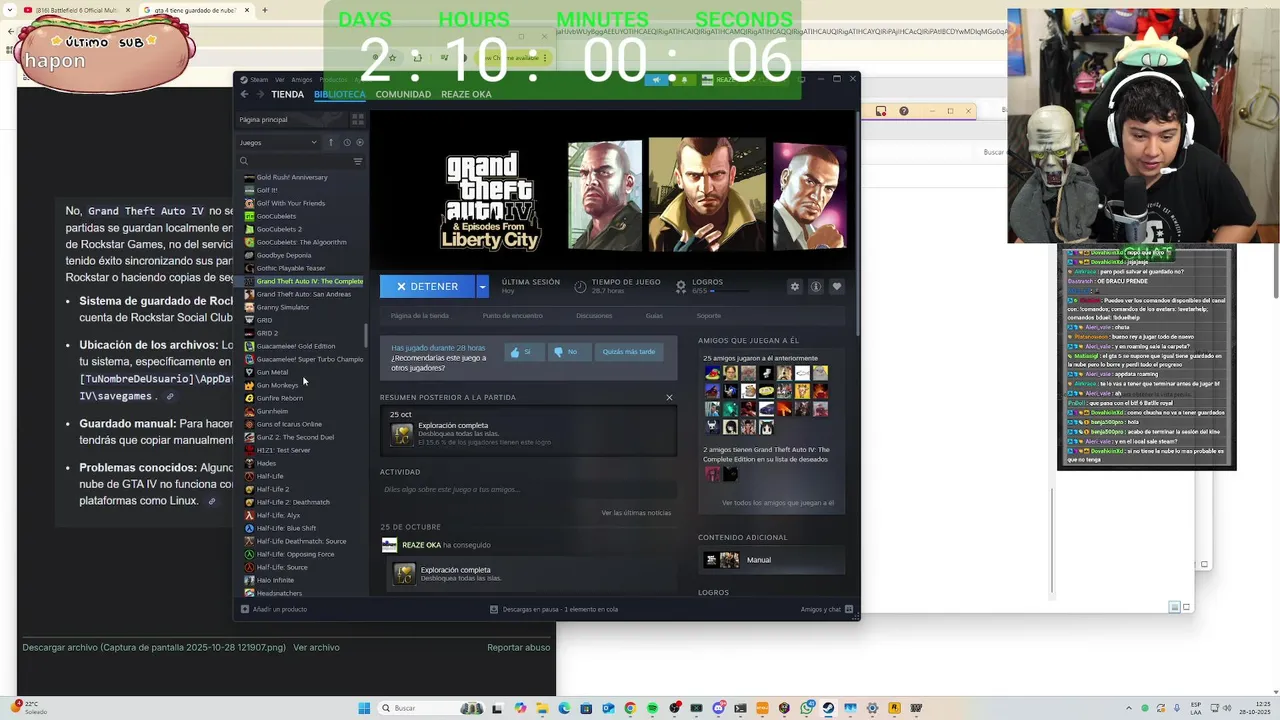This screenshot has width=1280, height=720.
Task: Select Granny Simulator in the game list
Action: coord(283,307)
